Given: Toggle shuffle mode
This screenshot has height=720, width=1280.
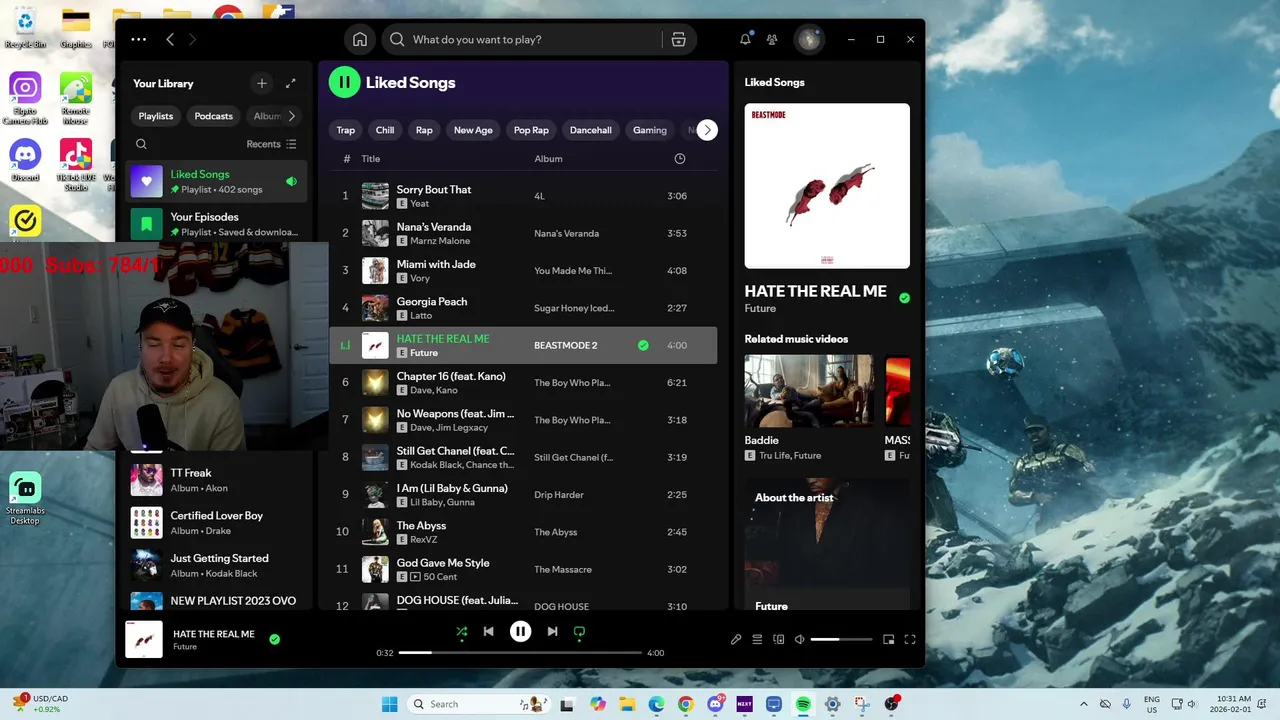Looking at the screenshot, I should 461,631.
